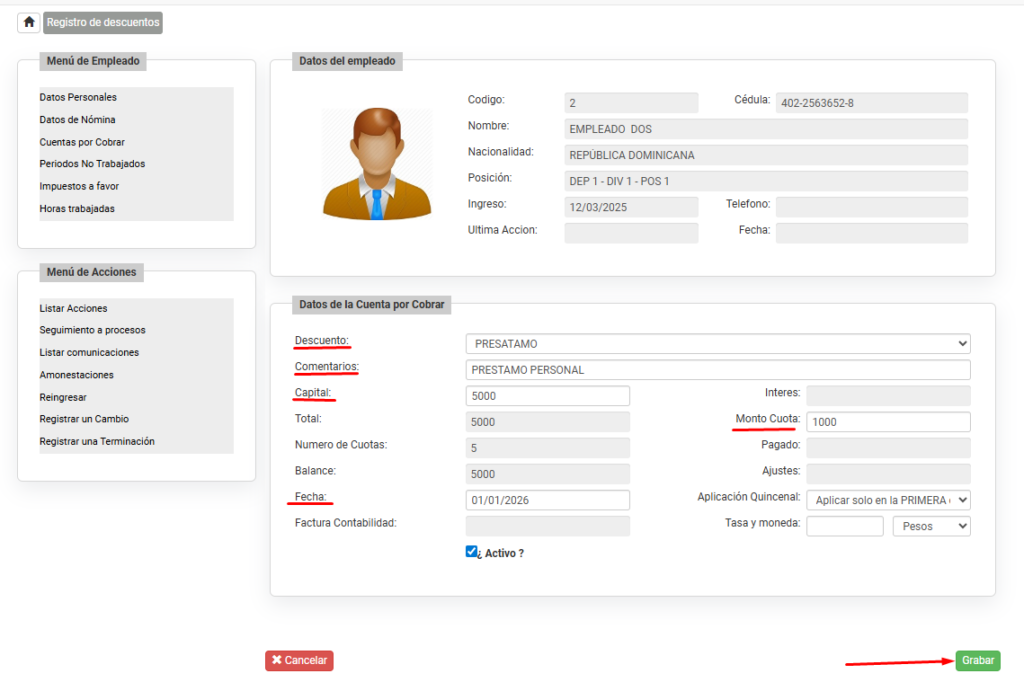Select Cuentas por Cobrar menu item
Image resolution: width=1024 pixels, height=691 pixels.
pos(82,142)
